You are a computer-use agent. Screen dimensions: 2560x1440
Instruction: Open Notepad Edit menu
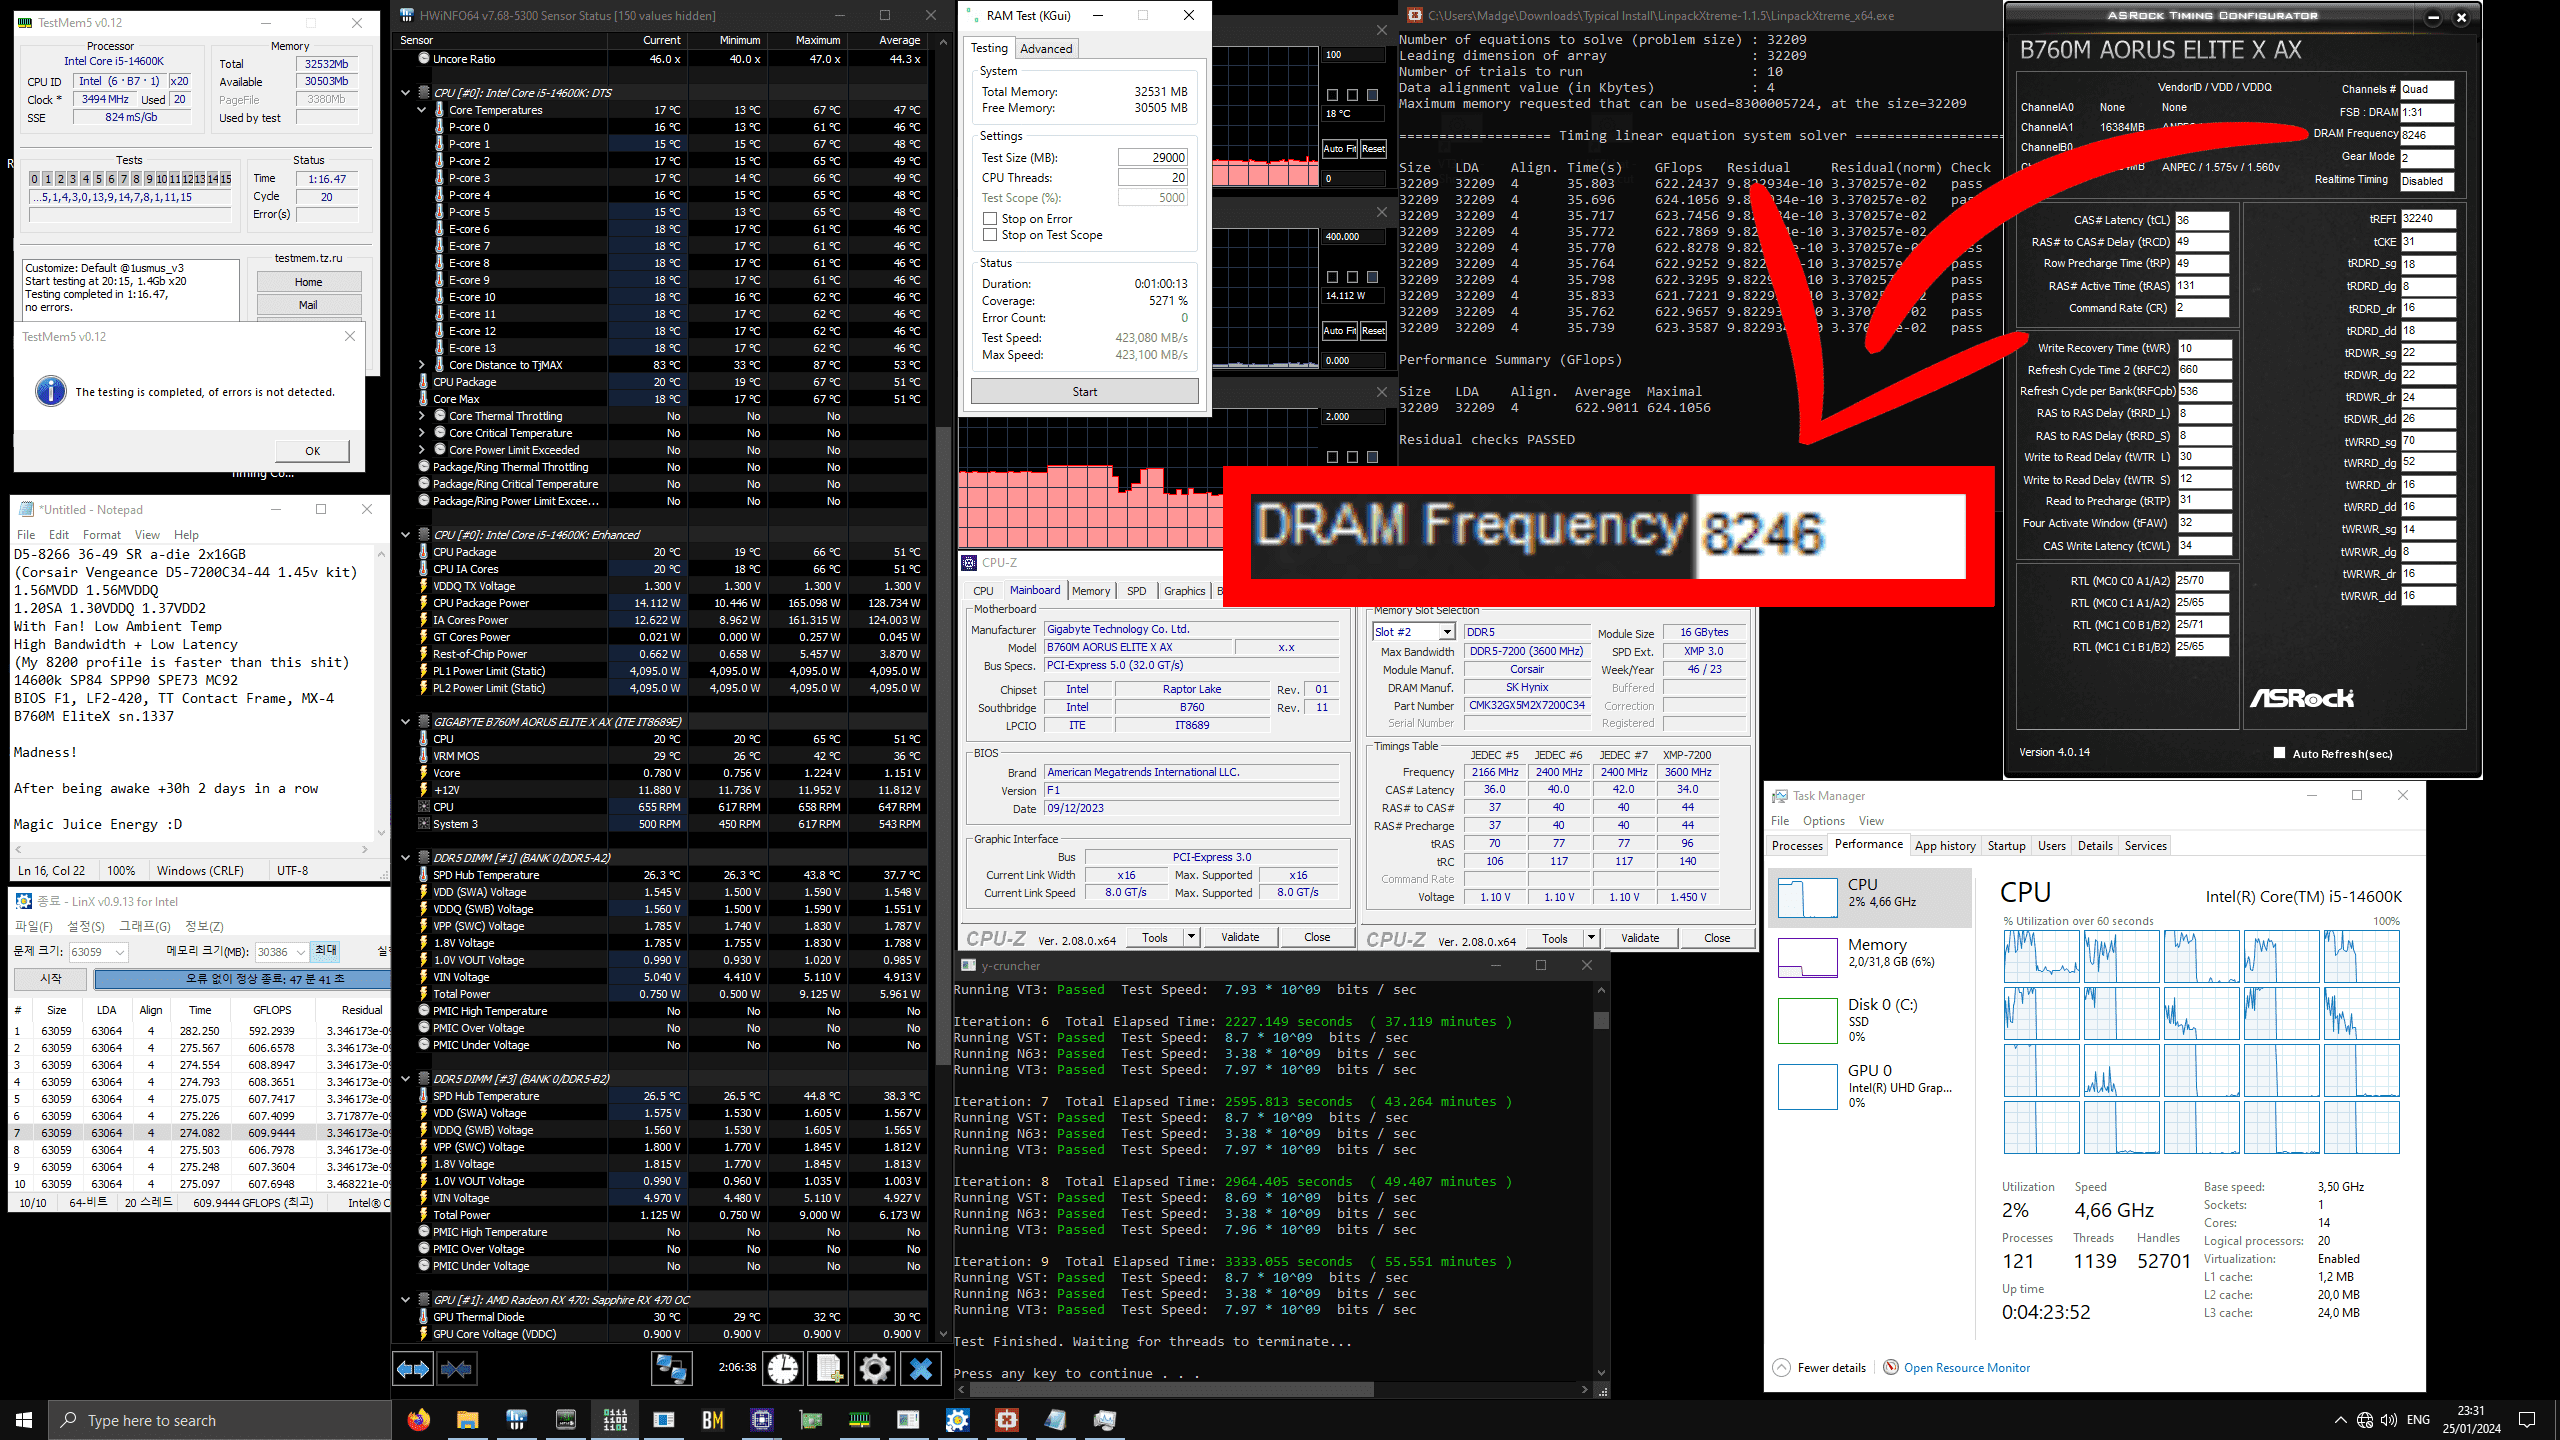[x=59, y=535]
